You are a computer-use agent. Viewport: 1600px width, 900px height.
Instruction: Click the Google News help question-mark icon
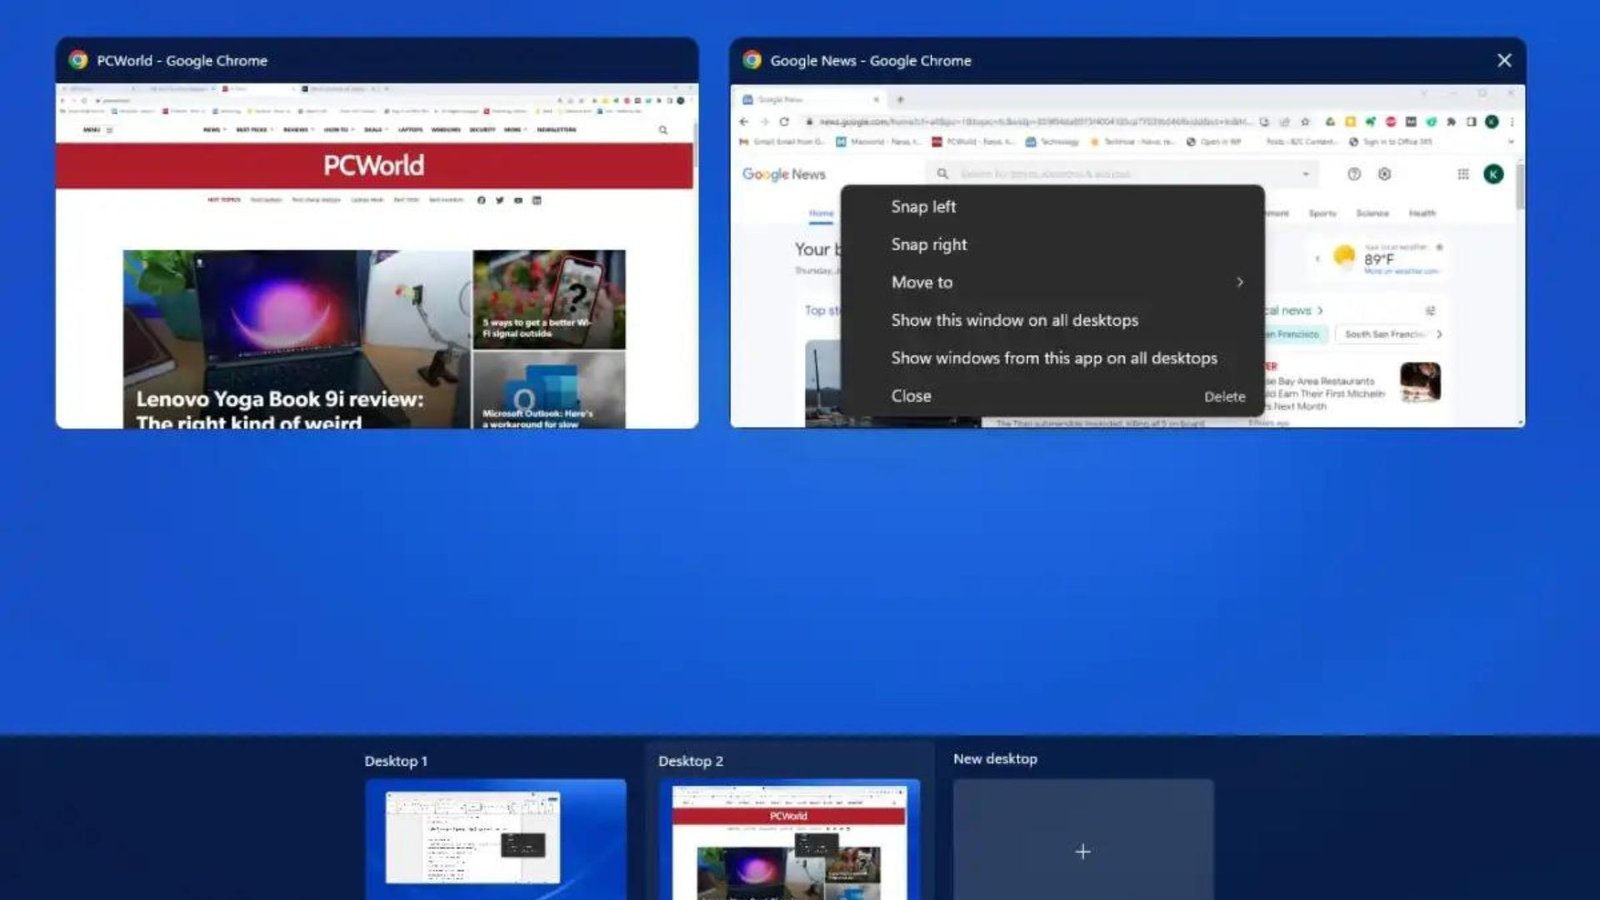pyautogui.click(x=1354, y=174)
